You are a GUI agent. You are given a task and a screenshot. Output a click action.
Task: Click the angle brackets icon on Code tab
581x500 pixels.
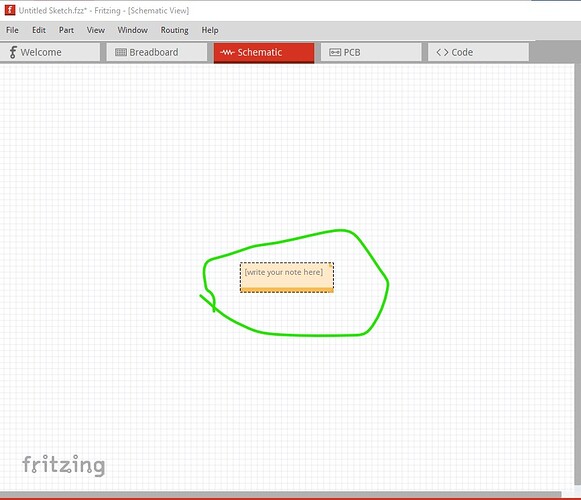[x=442, y=52]
